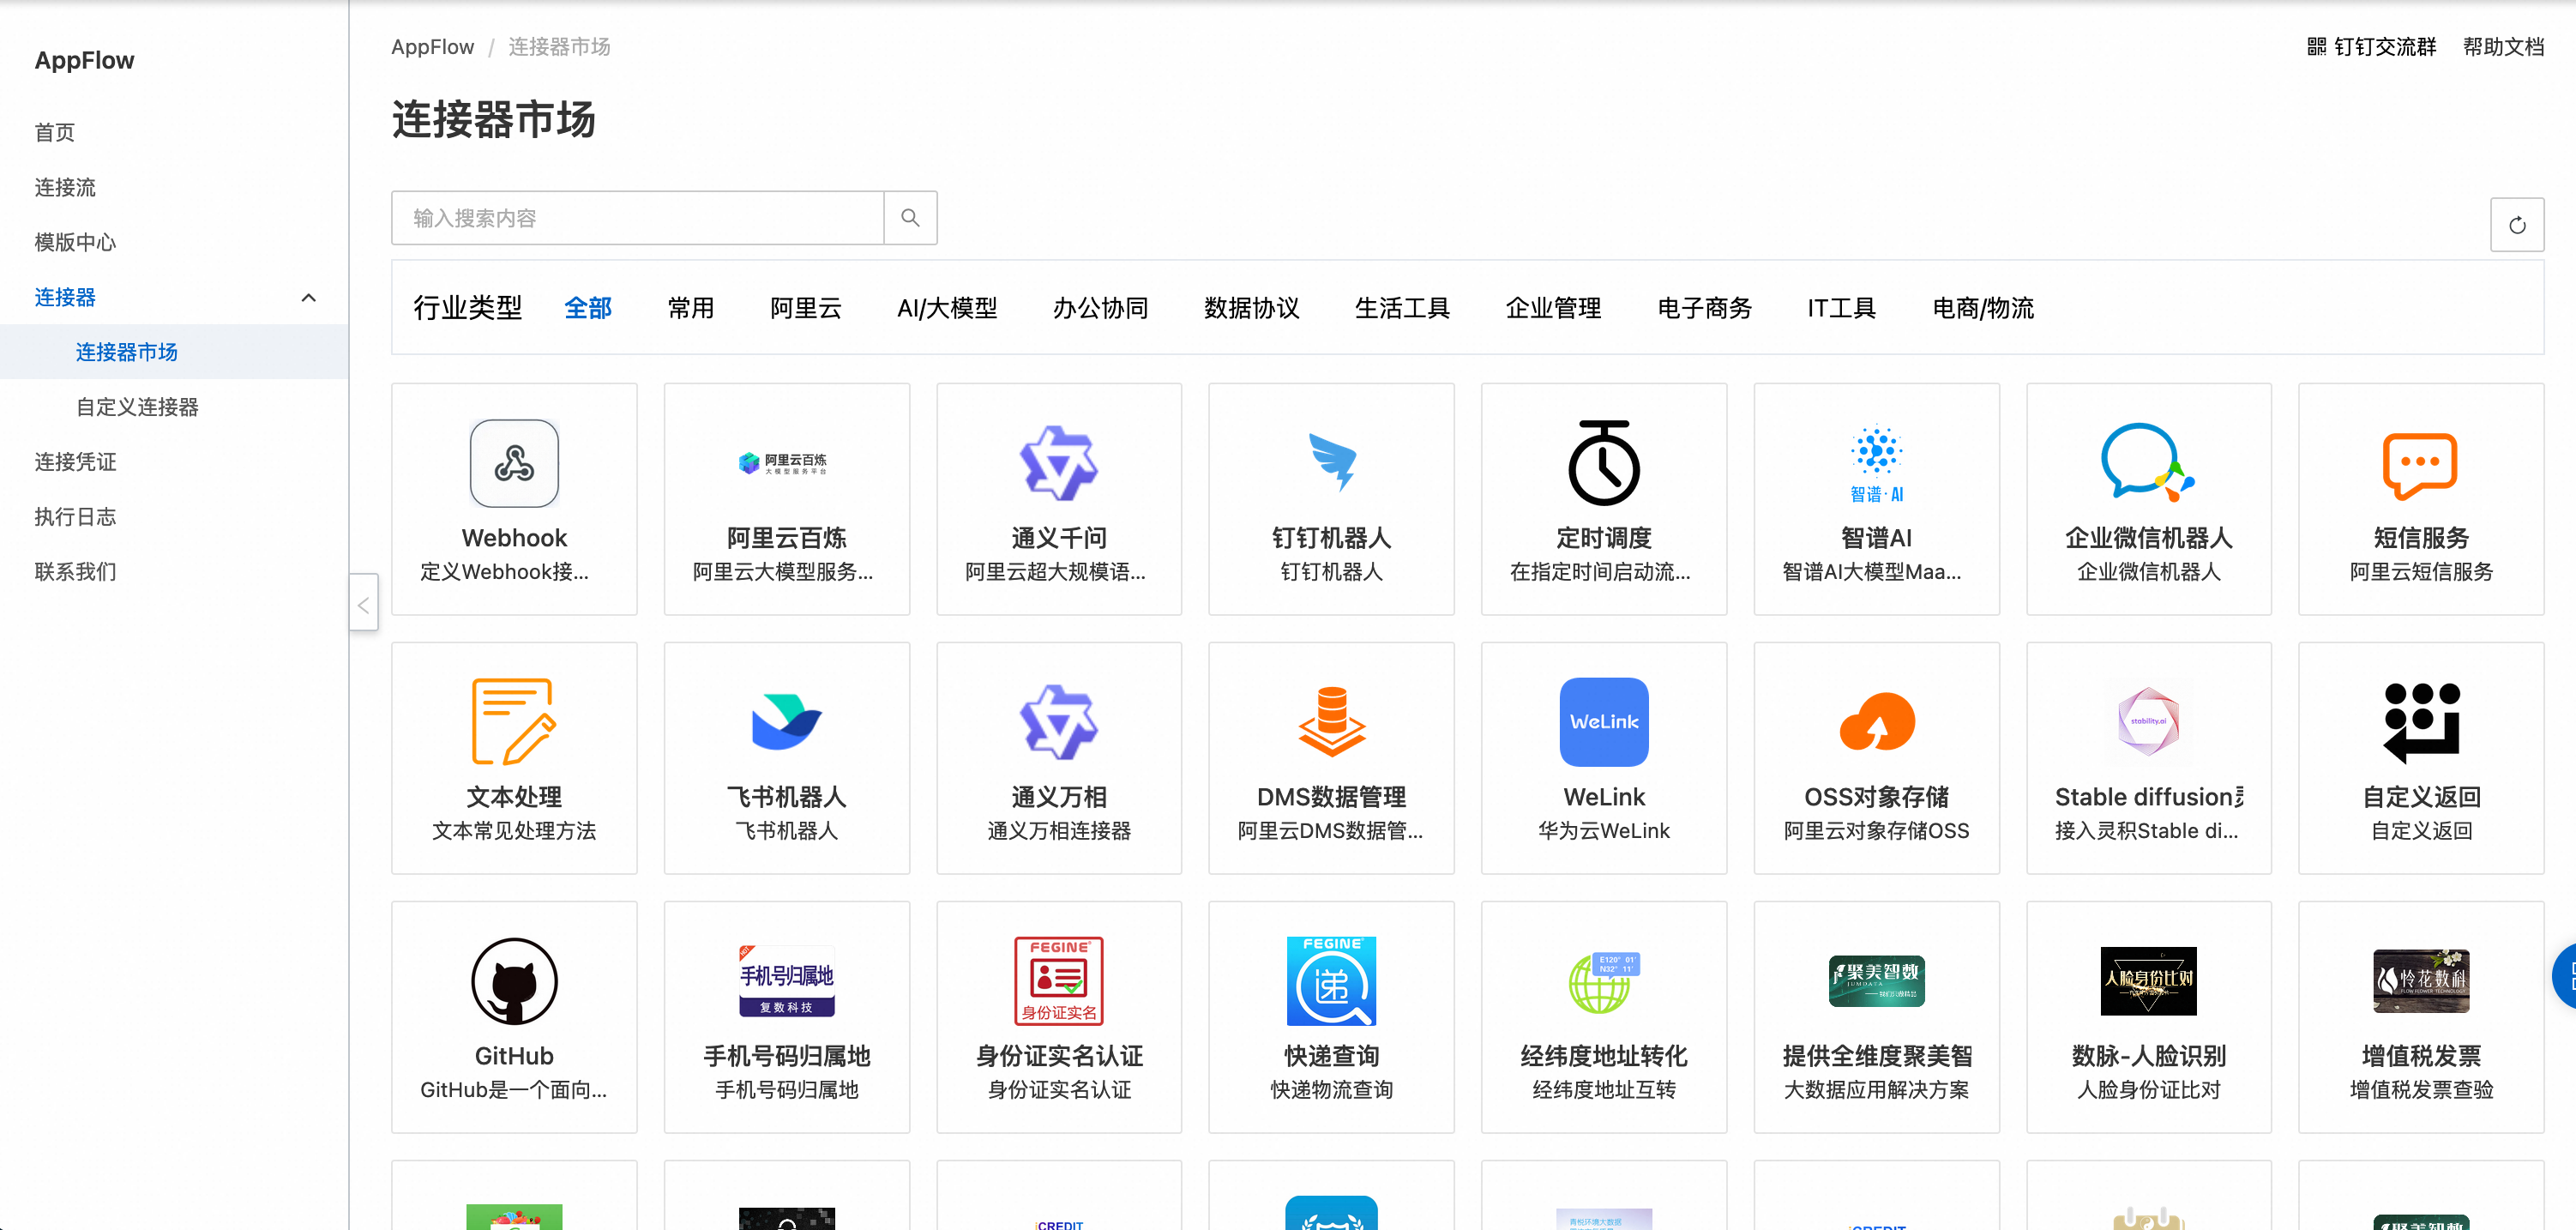Collapse the left sidebar panel arrow
Viewport: 2576px width, 1230px height.
363,604
